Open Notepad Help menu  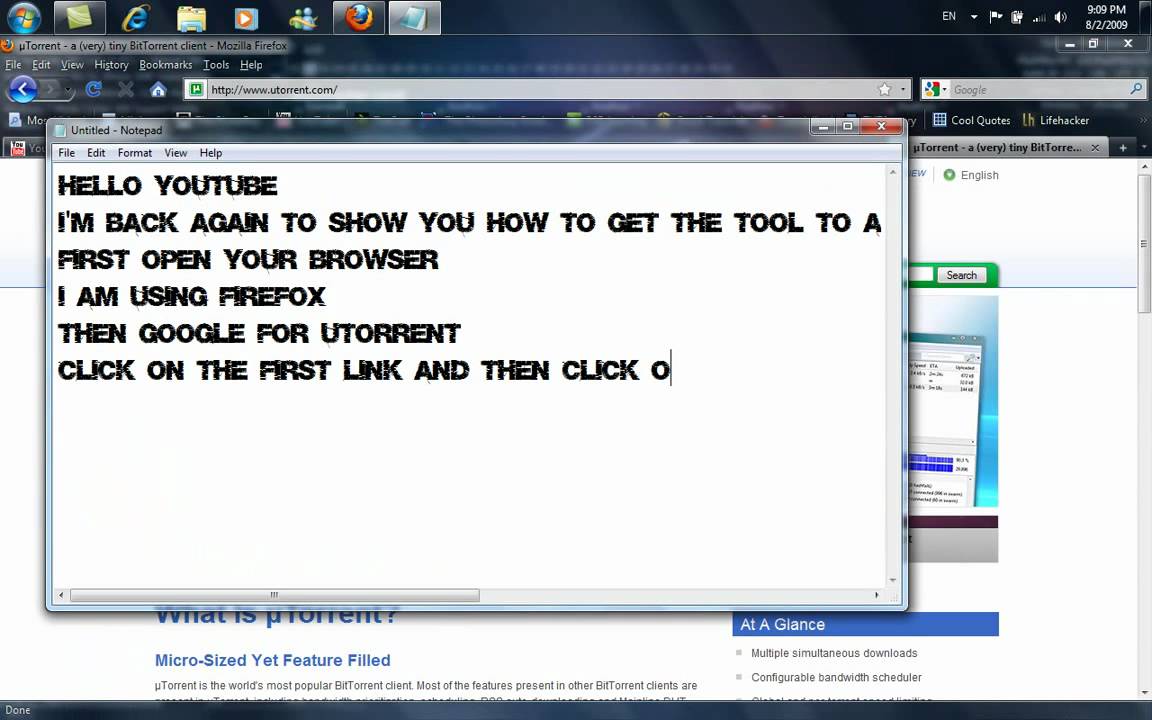(211, 153)
